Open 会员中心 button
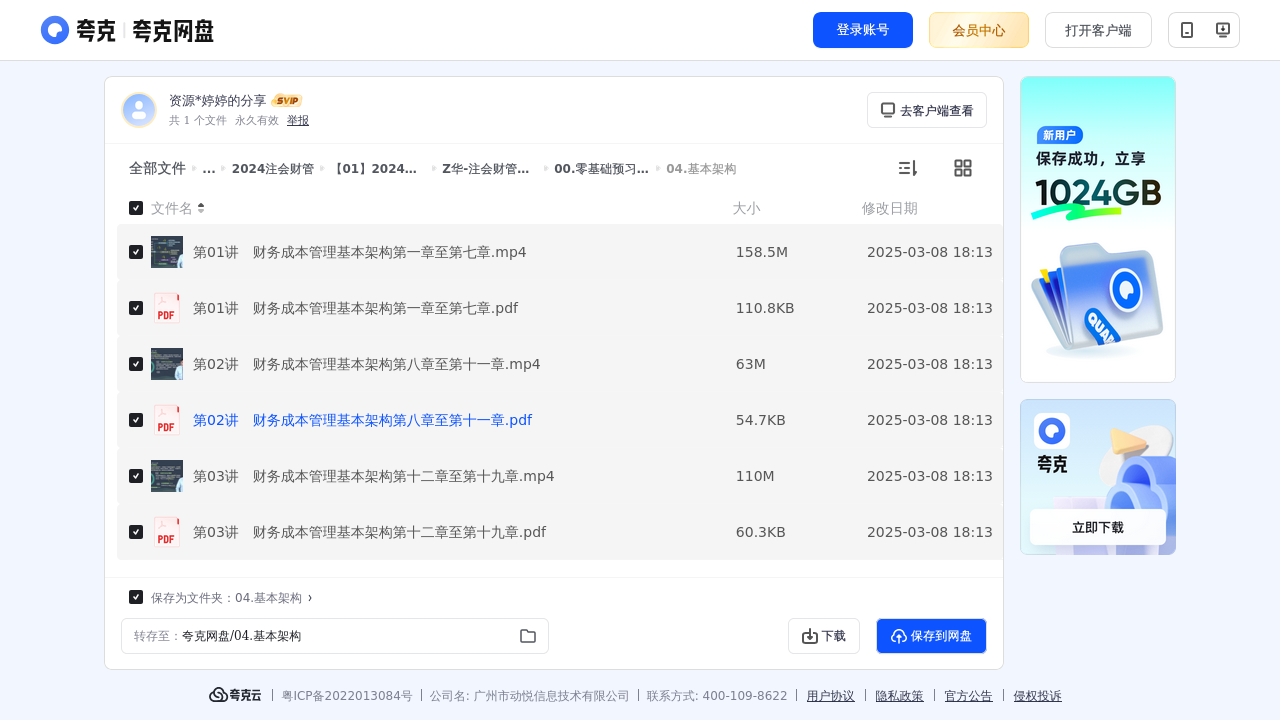The image size is (1280, 720). click(x=979, y=30)
